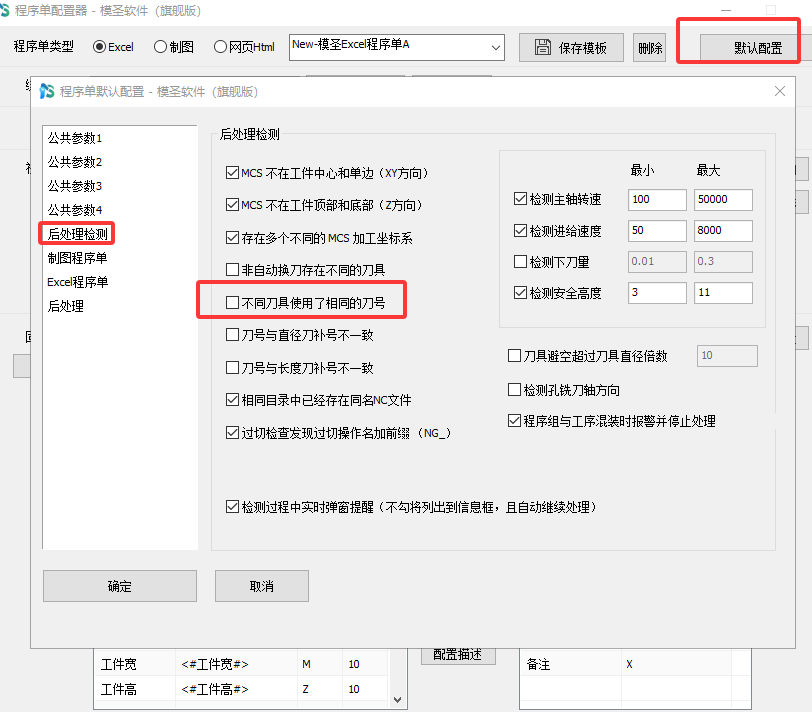The height and width of the screenshot is (712, 812).
Task: Toggle 检测过程中实时弹窗提醒 checkbox
Action: [x=232, y=506]
